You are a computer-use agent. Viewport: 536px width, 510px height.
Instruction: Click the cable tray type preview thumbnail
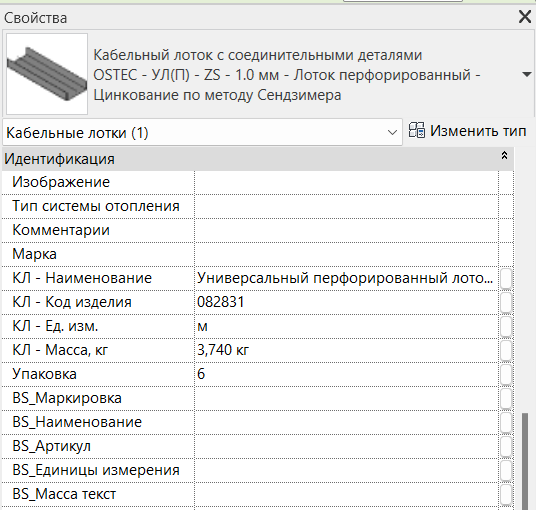point(47,74)
